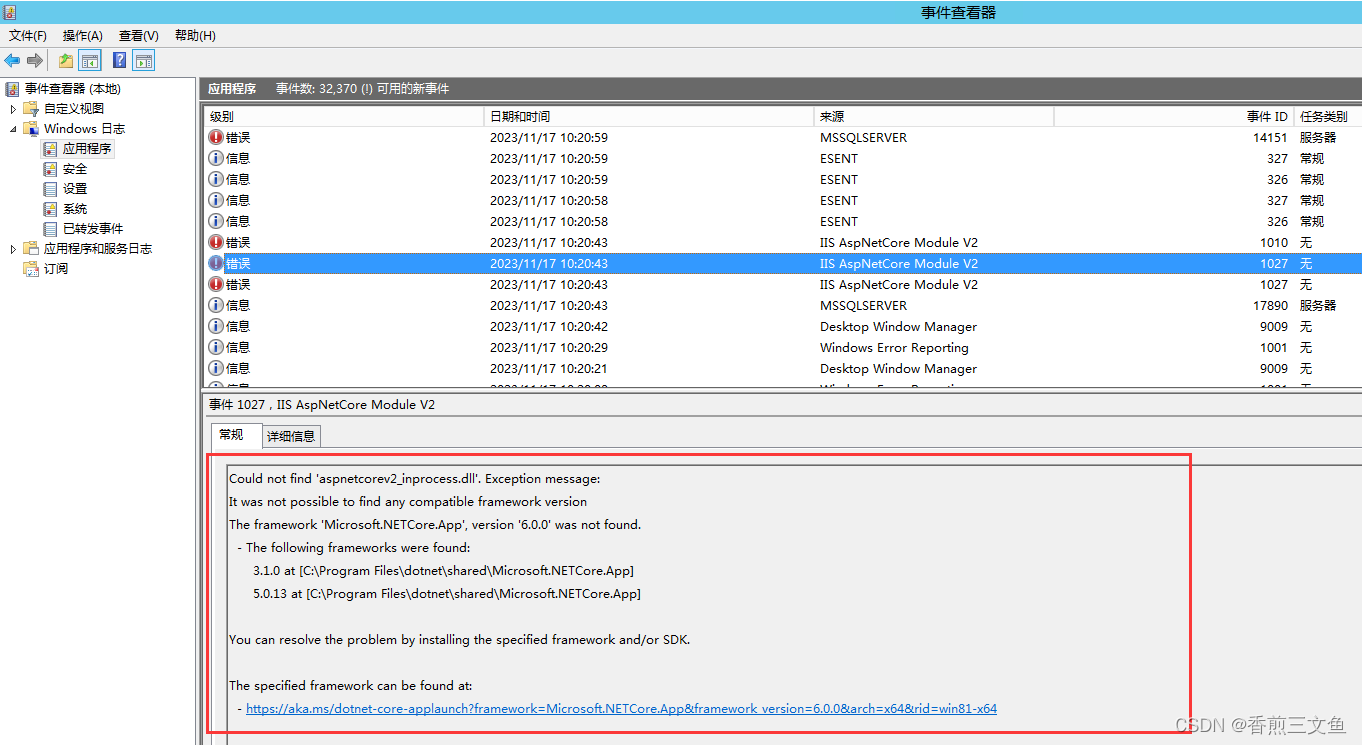This screenshot has width=1362, height=745.
Task: Select 订阅 node in tree
Action: pyautogui.click(x=56, y=269)
